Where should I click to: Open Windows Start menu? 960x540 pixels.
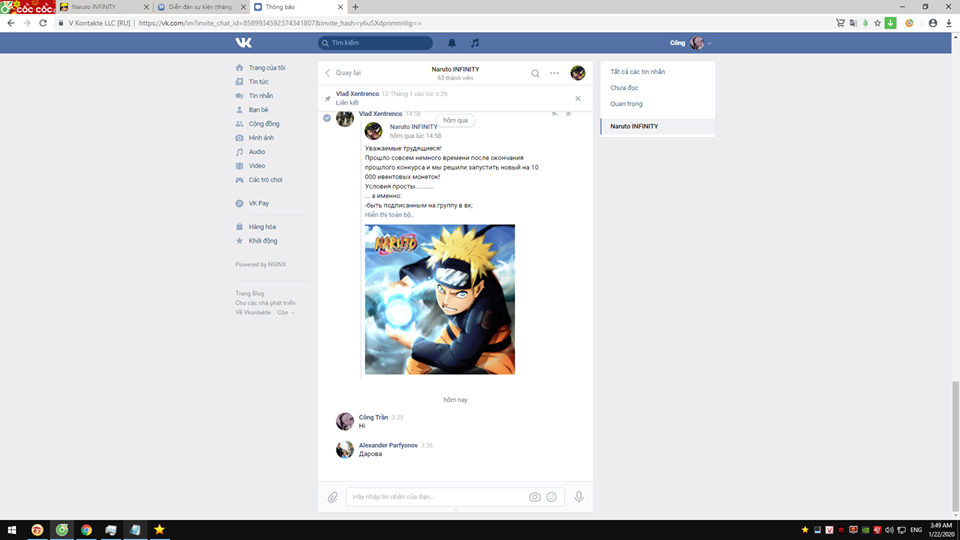coord(12,530)
